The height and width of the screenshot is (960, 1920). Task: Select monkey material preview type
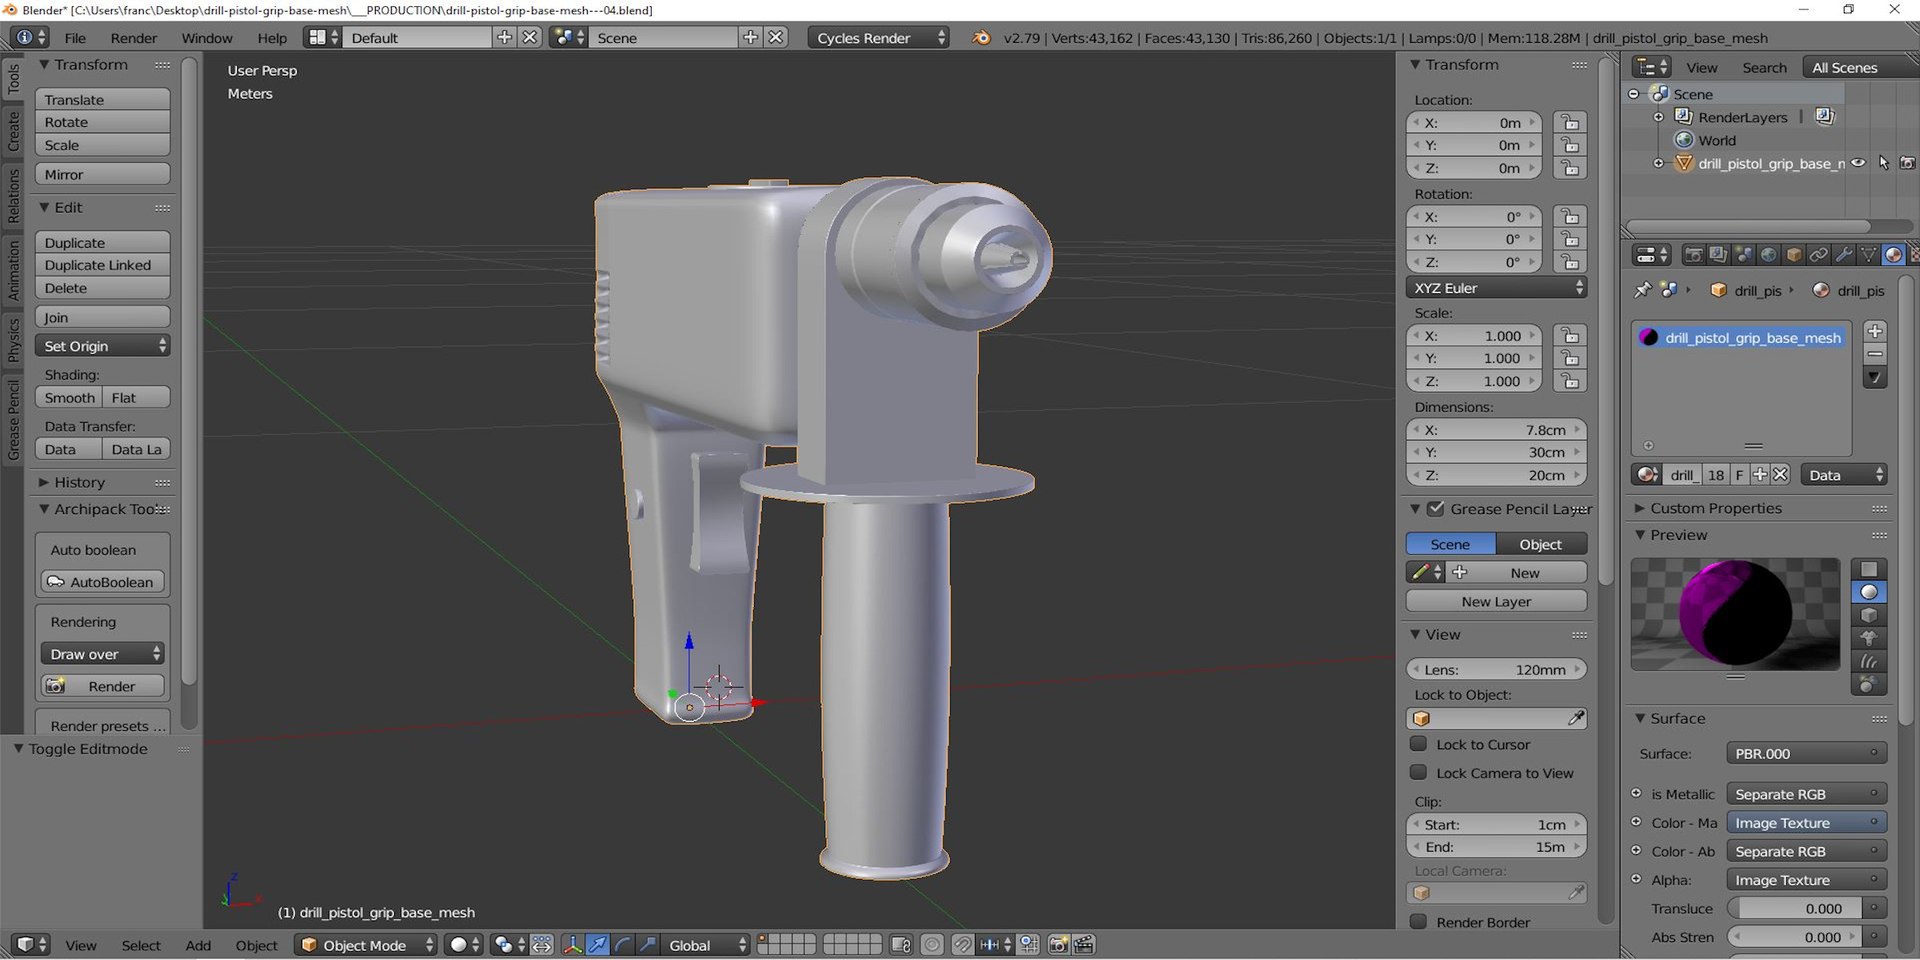point(1868,638)
